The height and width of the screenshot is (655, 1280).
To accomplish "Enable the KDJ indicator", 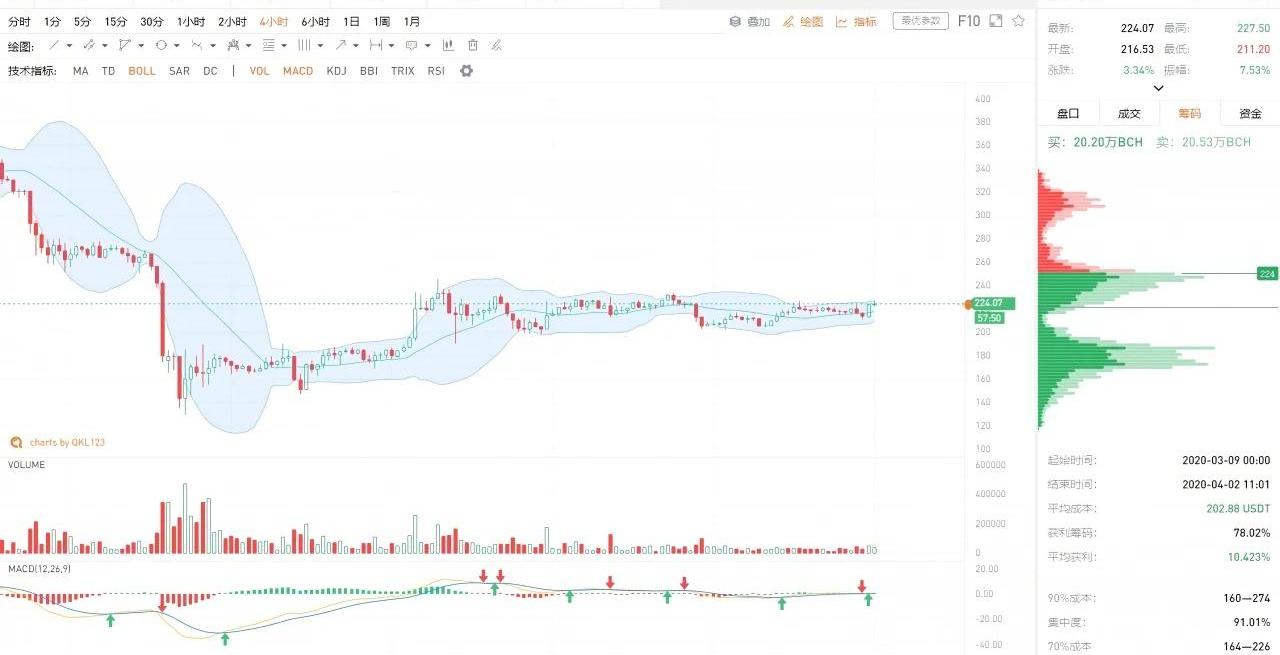I will pos(337,71).
